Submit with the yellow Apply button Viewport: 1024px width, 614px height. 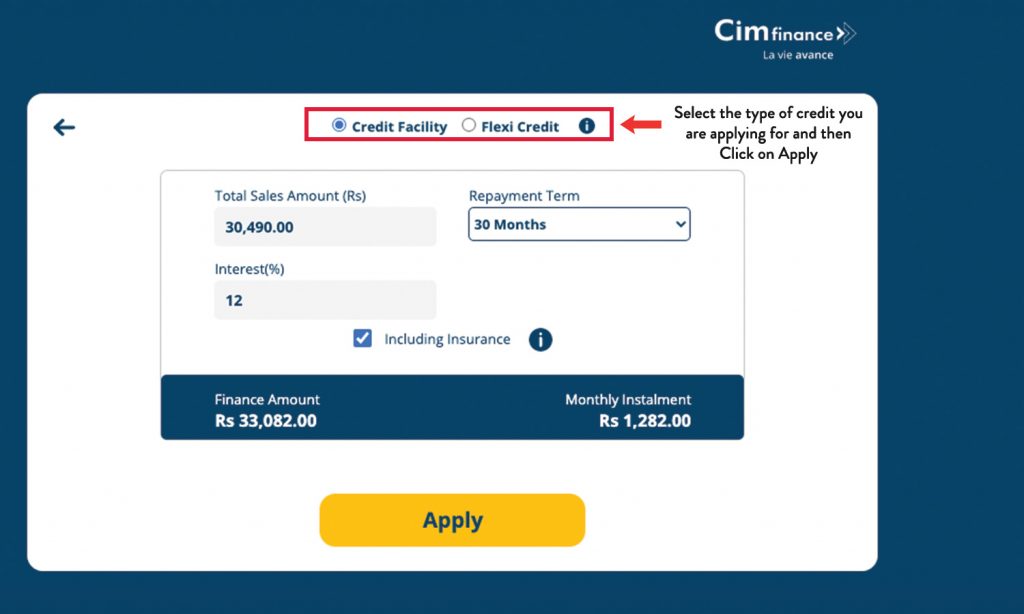pos(452,520)
